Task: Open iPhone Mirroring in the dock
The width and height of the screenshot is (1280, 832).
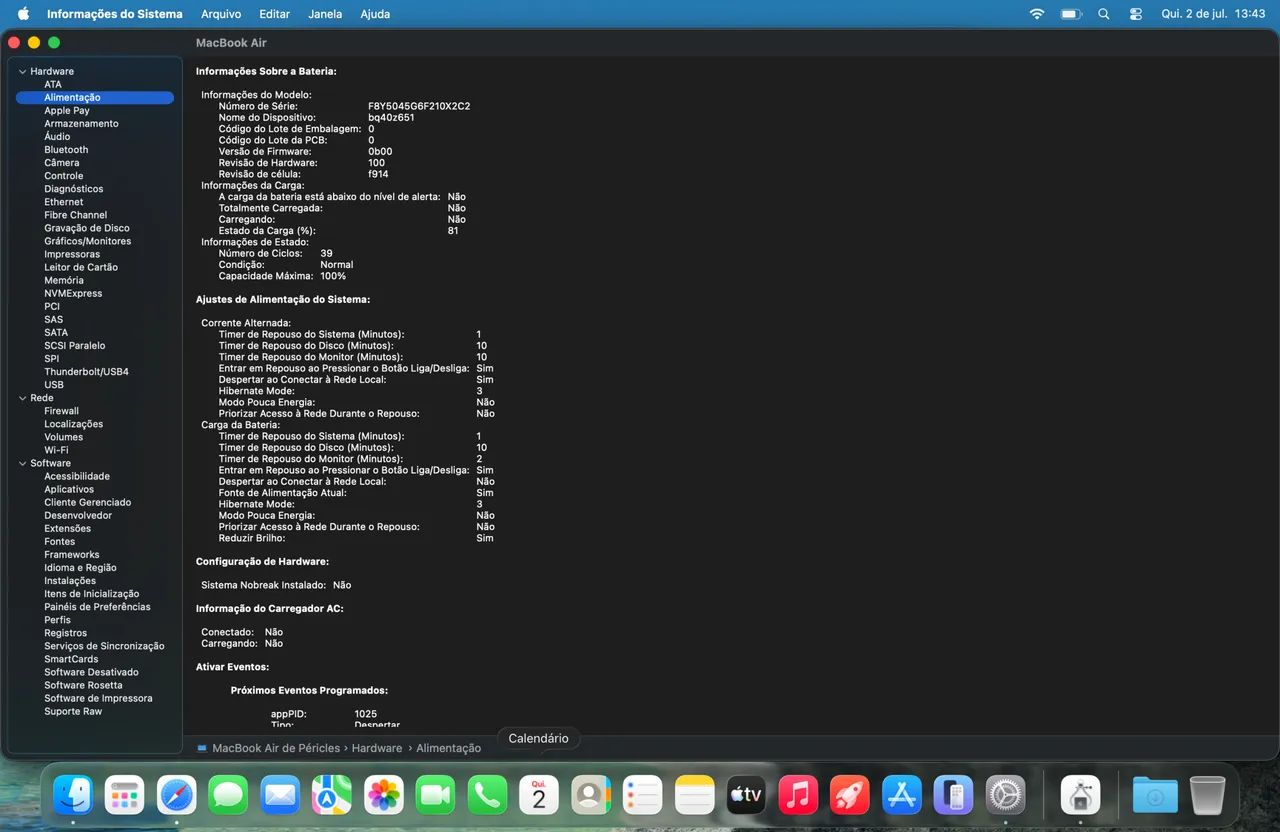Action: [953, 796]
